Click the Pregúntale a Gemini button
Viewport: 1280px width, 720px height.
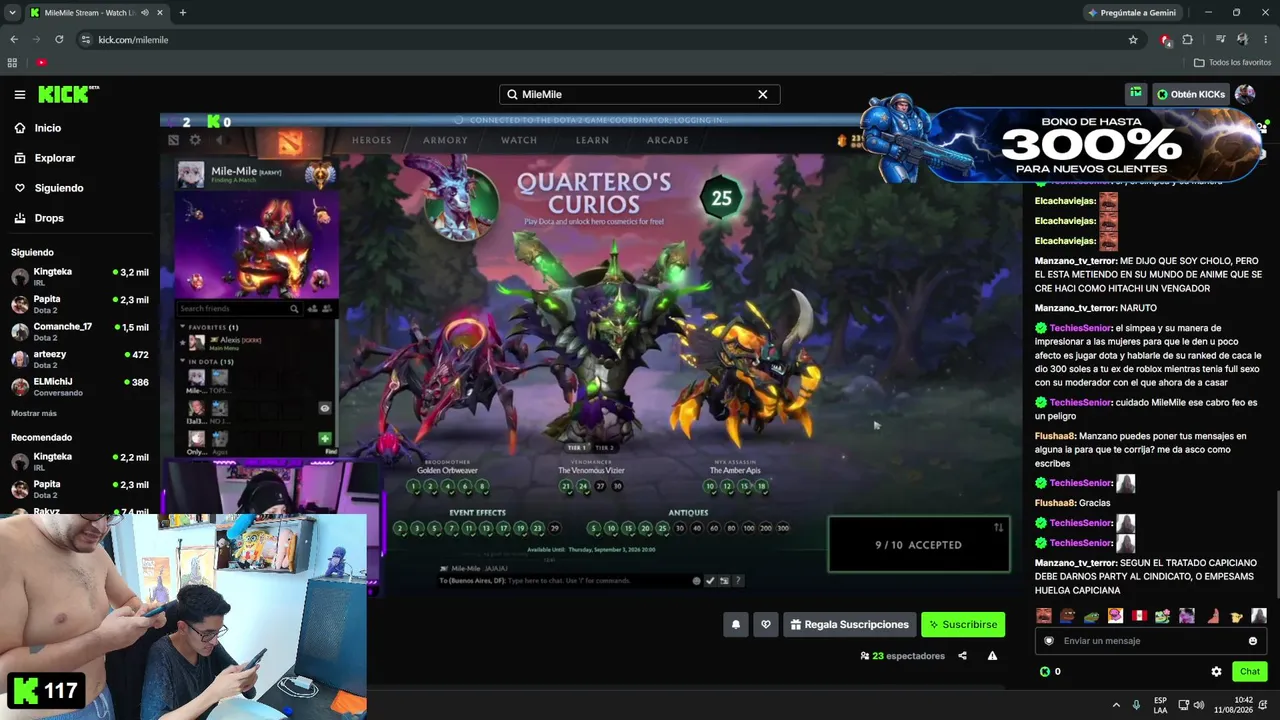pos(1131,13)
